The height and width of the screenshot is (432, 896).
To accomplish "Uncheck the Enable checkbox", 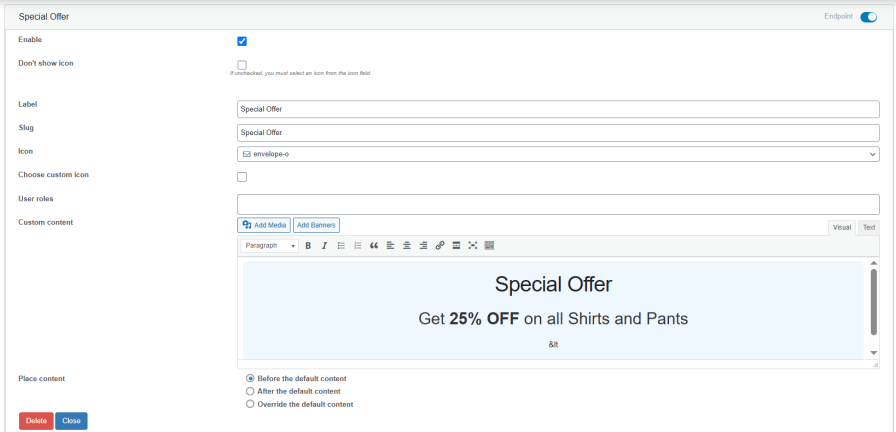I will pos(242,41).
